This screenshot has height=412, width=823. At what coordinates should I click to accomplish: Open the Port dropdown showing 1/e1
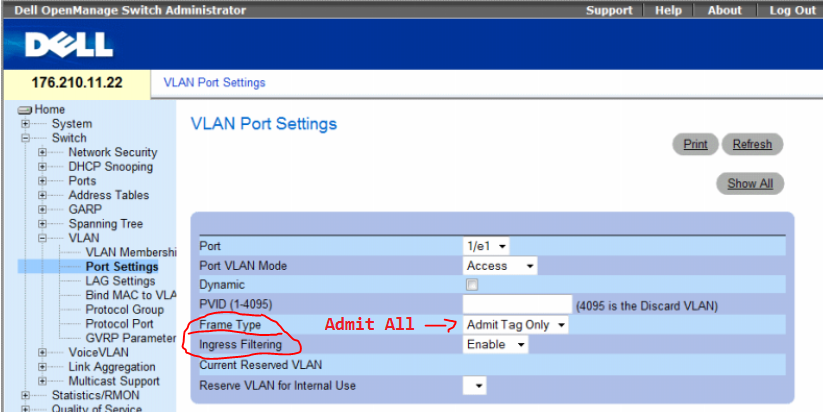486,246
